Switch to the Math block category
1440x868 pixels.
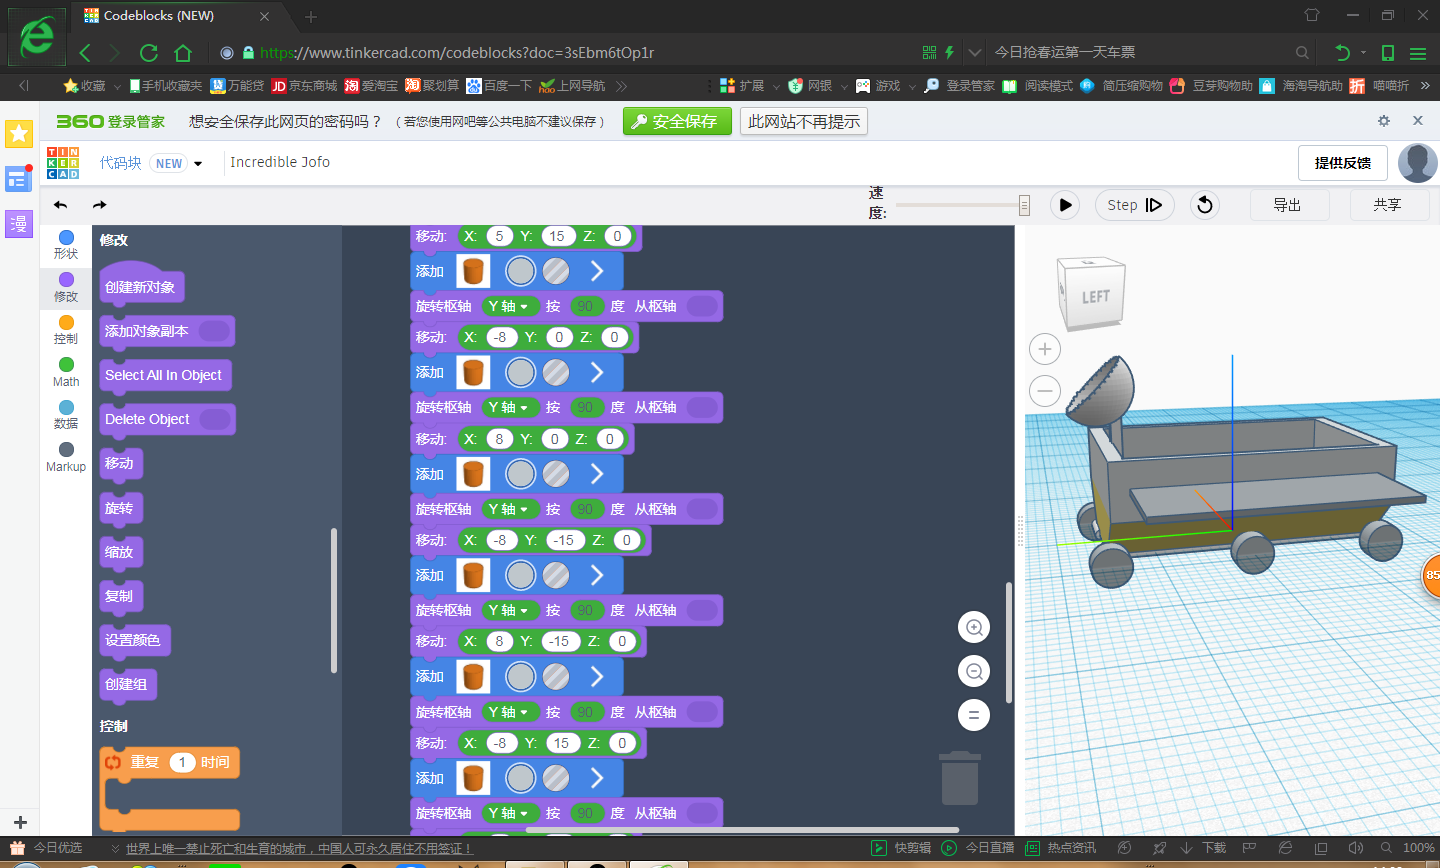66,372
